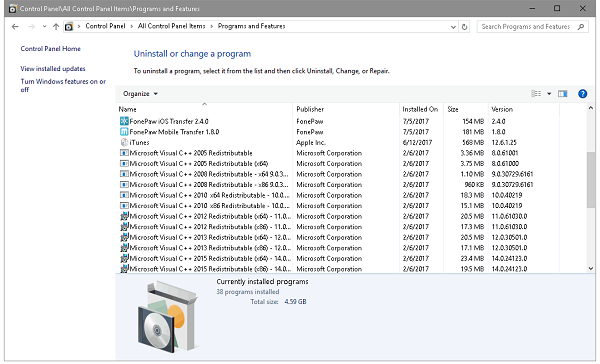Sort by the Publisher column header
Viewport: 600px width, 364px height.
point(346,109)
